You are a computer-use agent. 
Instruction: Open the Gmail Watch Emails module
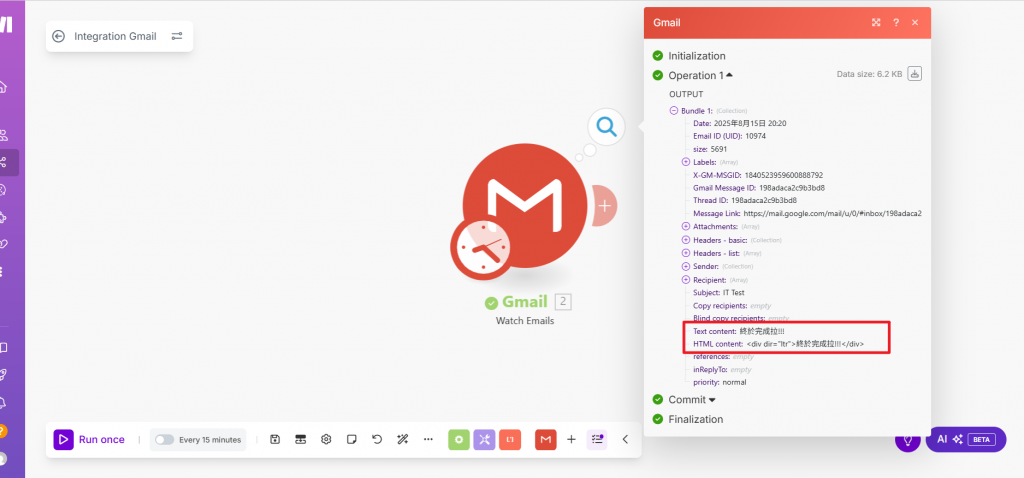click(524, 207)
